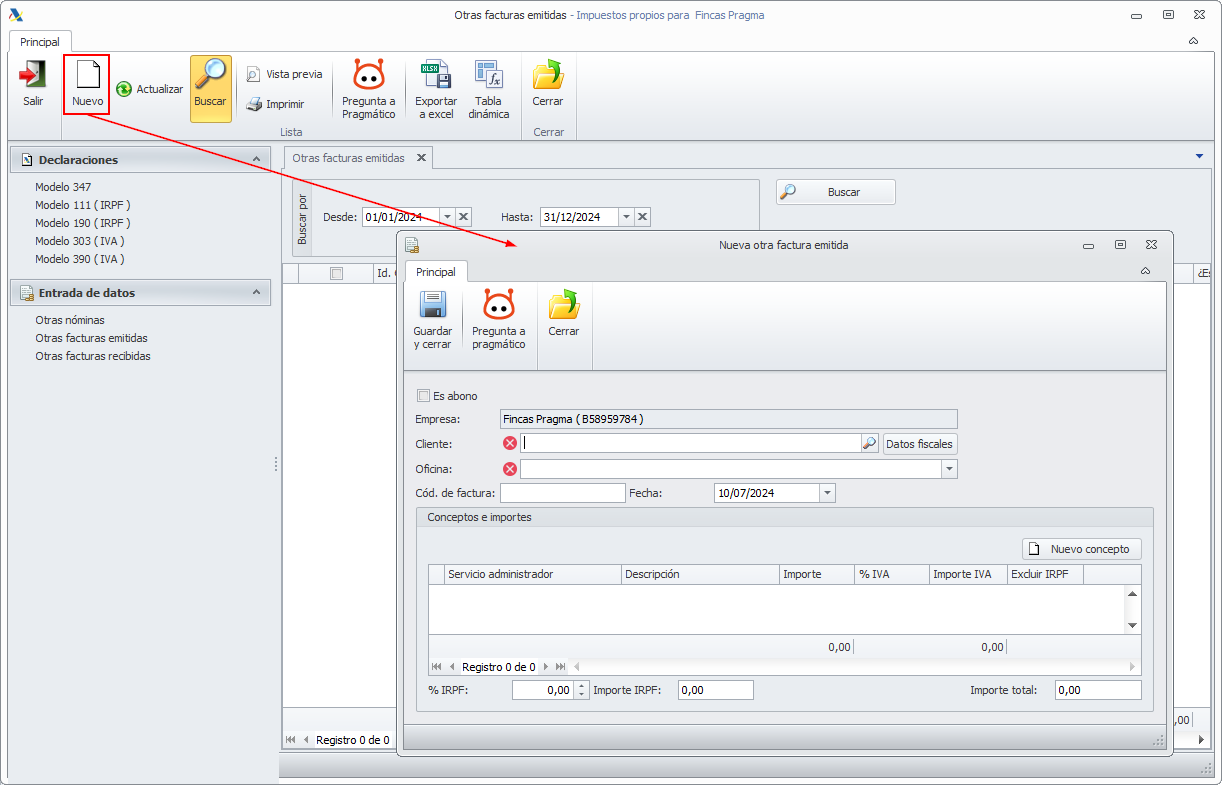1222x785 pixels.
Task: Click the Importe total field
Action: pos(1098,690)
